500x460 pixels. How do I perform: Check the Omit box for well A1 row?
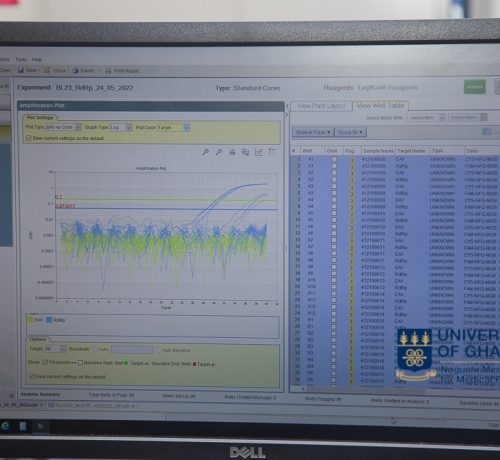pos(334,159)
